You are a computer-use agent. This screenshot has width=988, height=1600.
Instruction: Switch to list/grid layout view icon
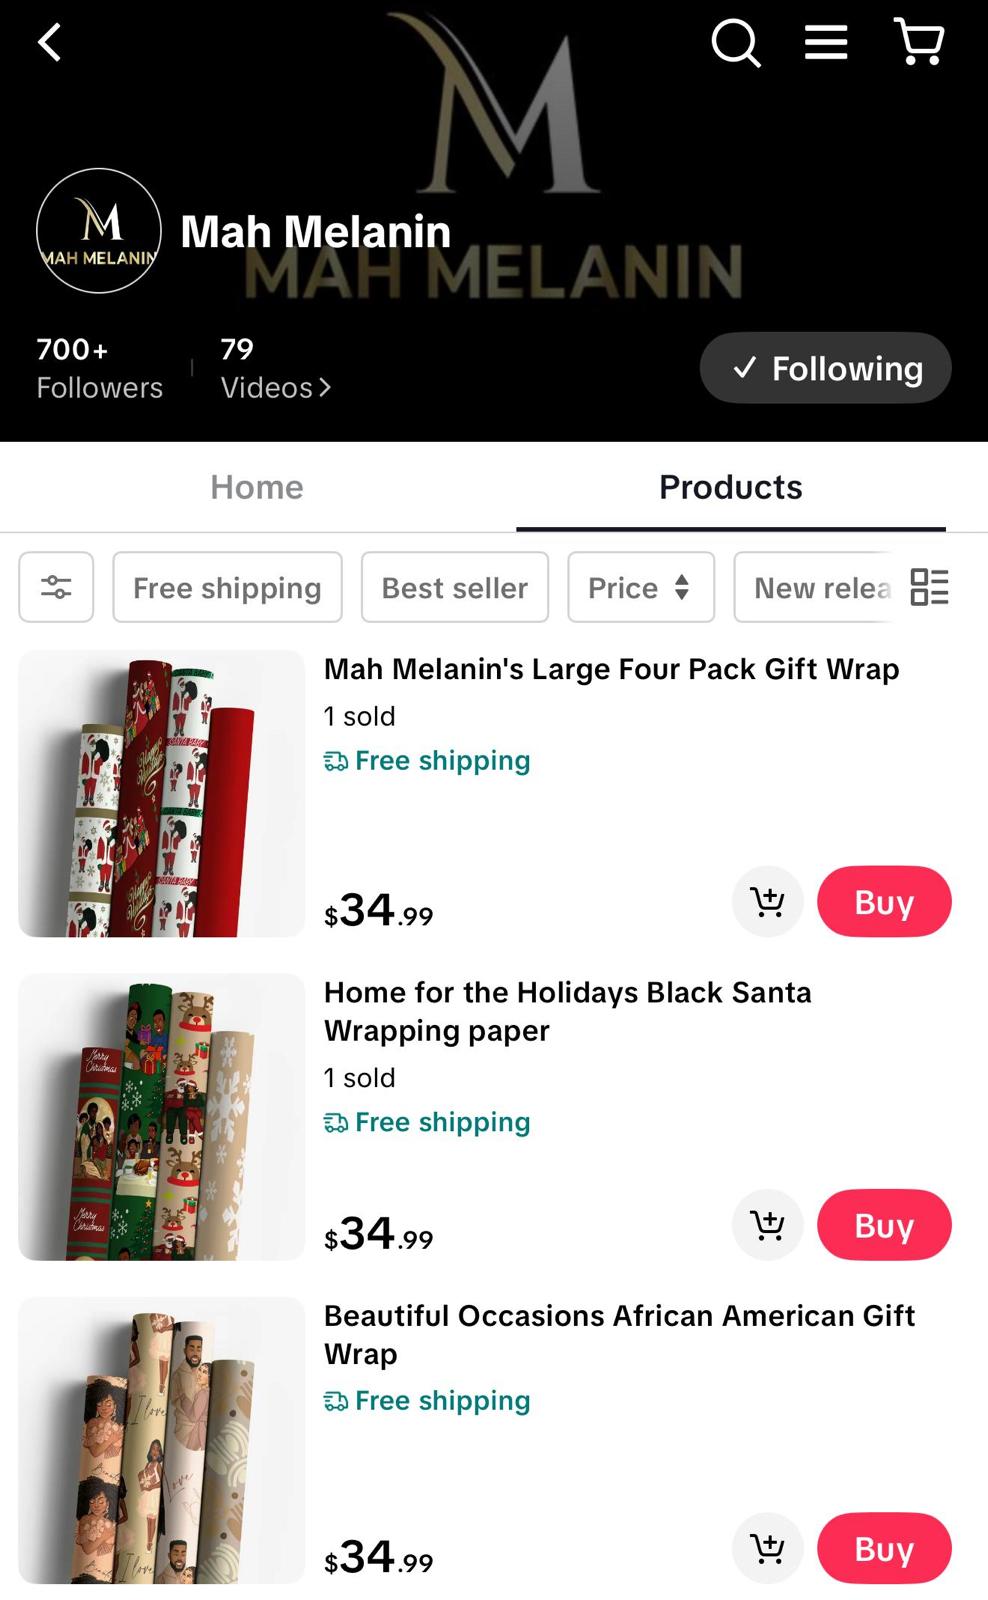tap(929, 587)
